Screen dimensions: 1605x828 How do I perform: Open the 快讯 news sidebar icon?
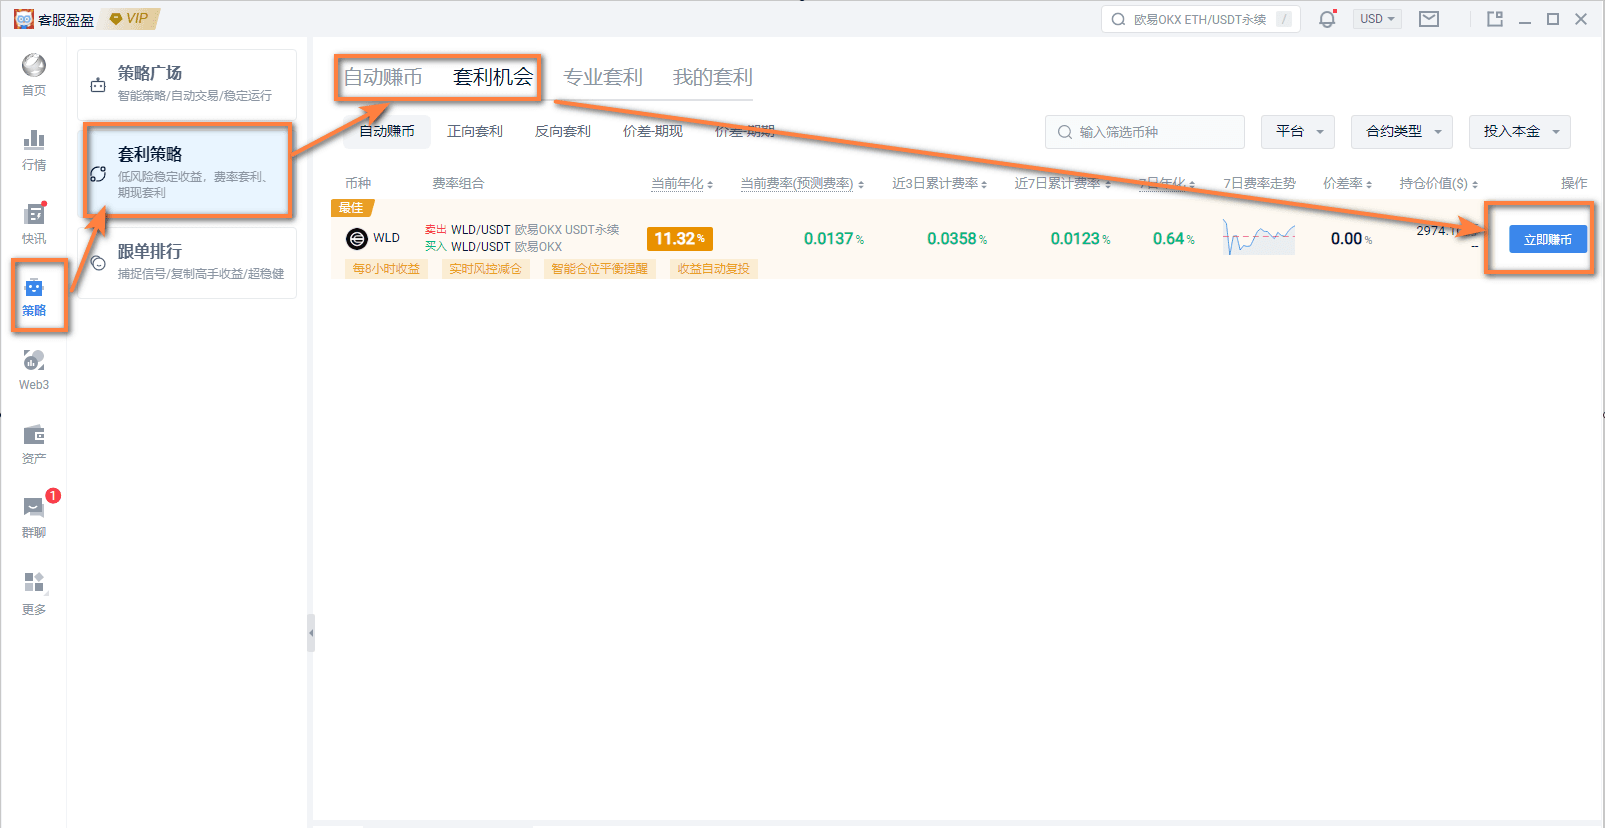pyautogui.click(x=34, y=224)
